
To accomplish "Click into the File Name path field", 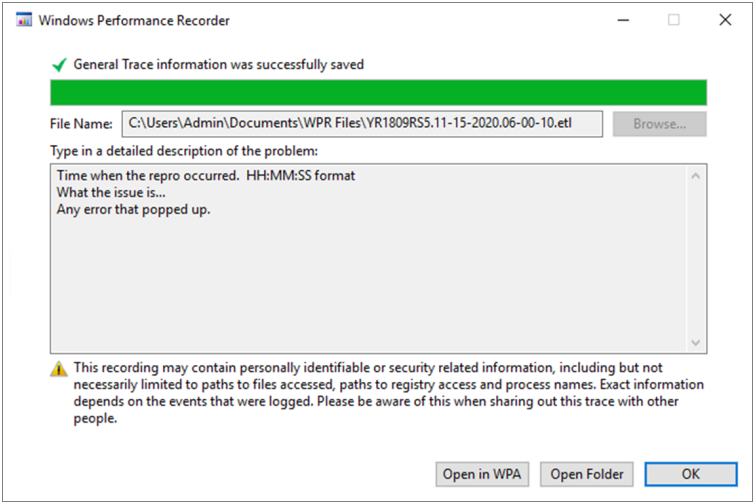I will pyautogui.click(x=362, y=124).
